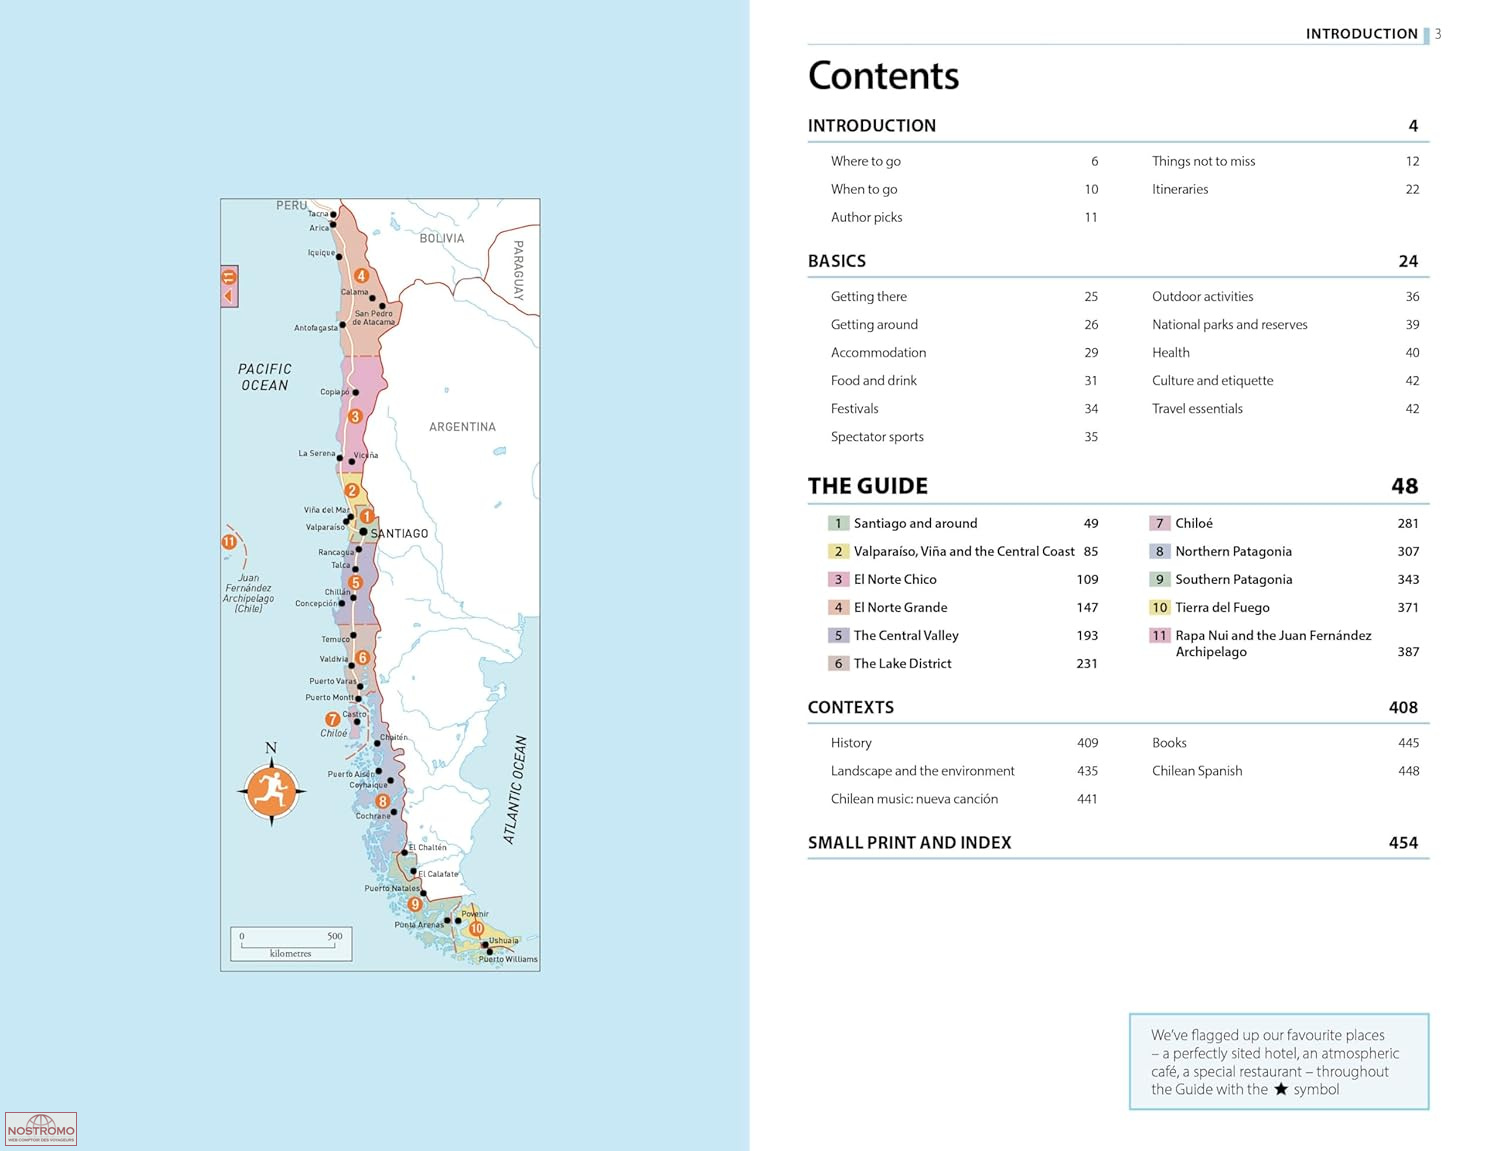The width and height of the screenshot is (1500, 1151).
Task: Open the "SMALL PRINT AND INDEX" heading
Action: pyautogui.click(x=909, y=843)
